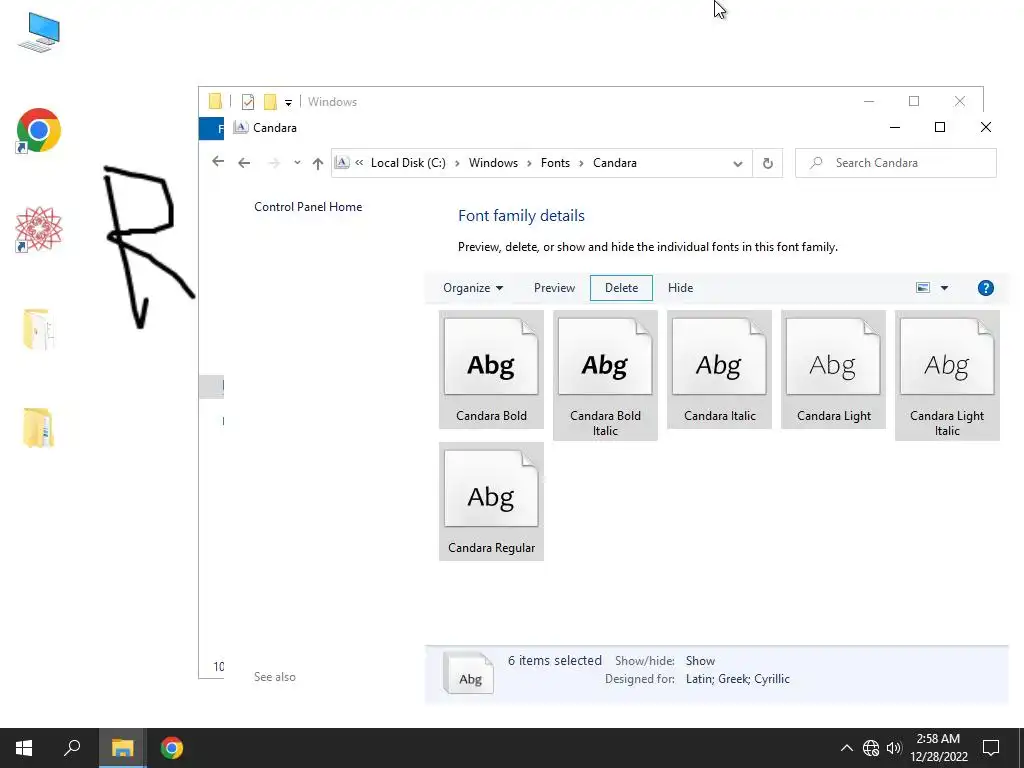Open Control Panel Home link
Screen dimensions: 1024x768
pyautogui.click(x=308, y=207)
